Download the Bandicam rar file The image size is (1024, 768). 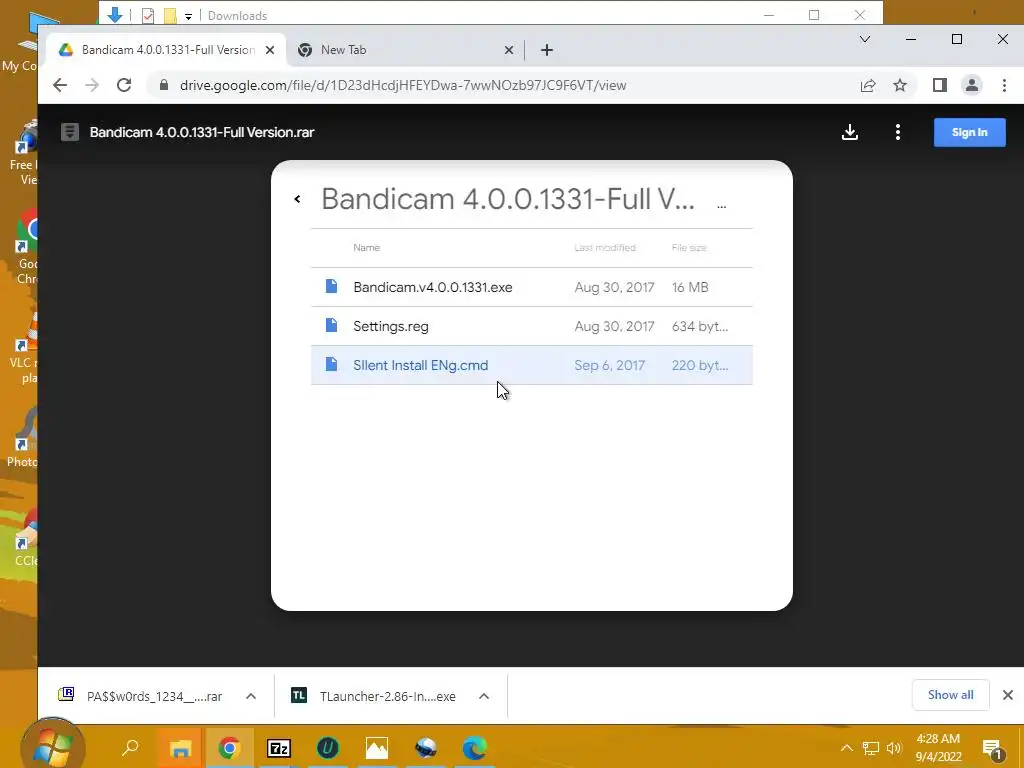850,133
